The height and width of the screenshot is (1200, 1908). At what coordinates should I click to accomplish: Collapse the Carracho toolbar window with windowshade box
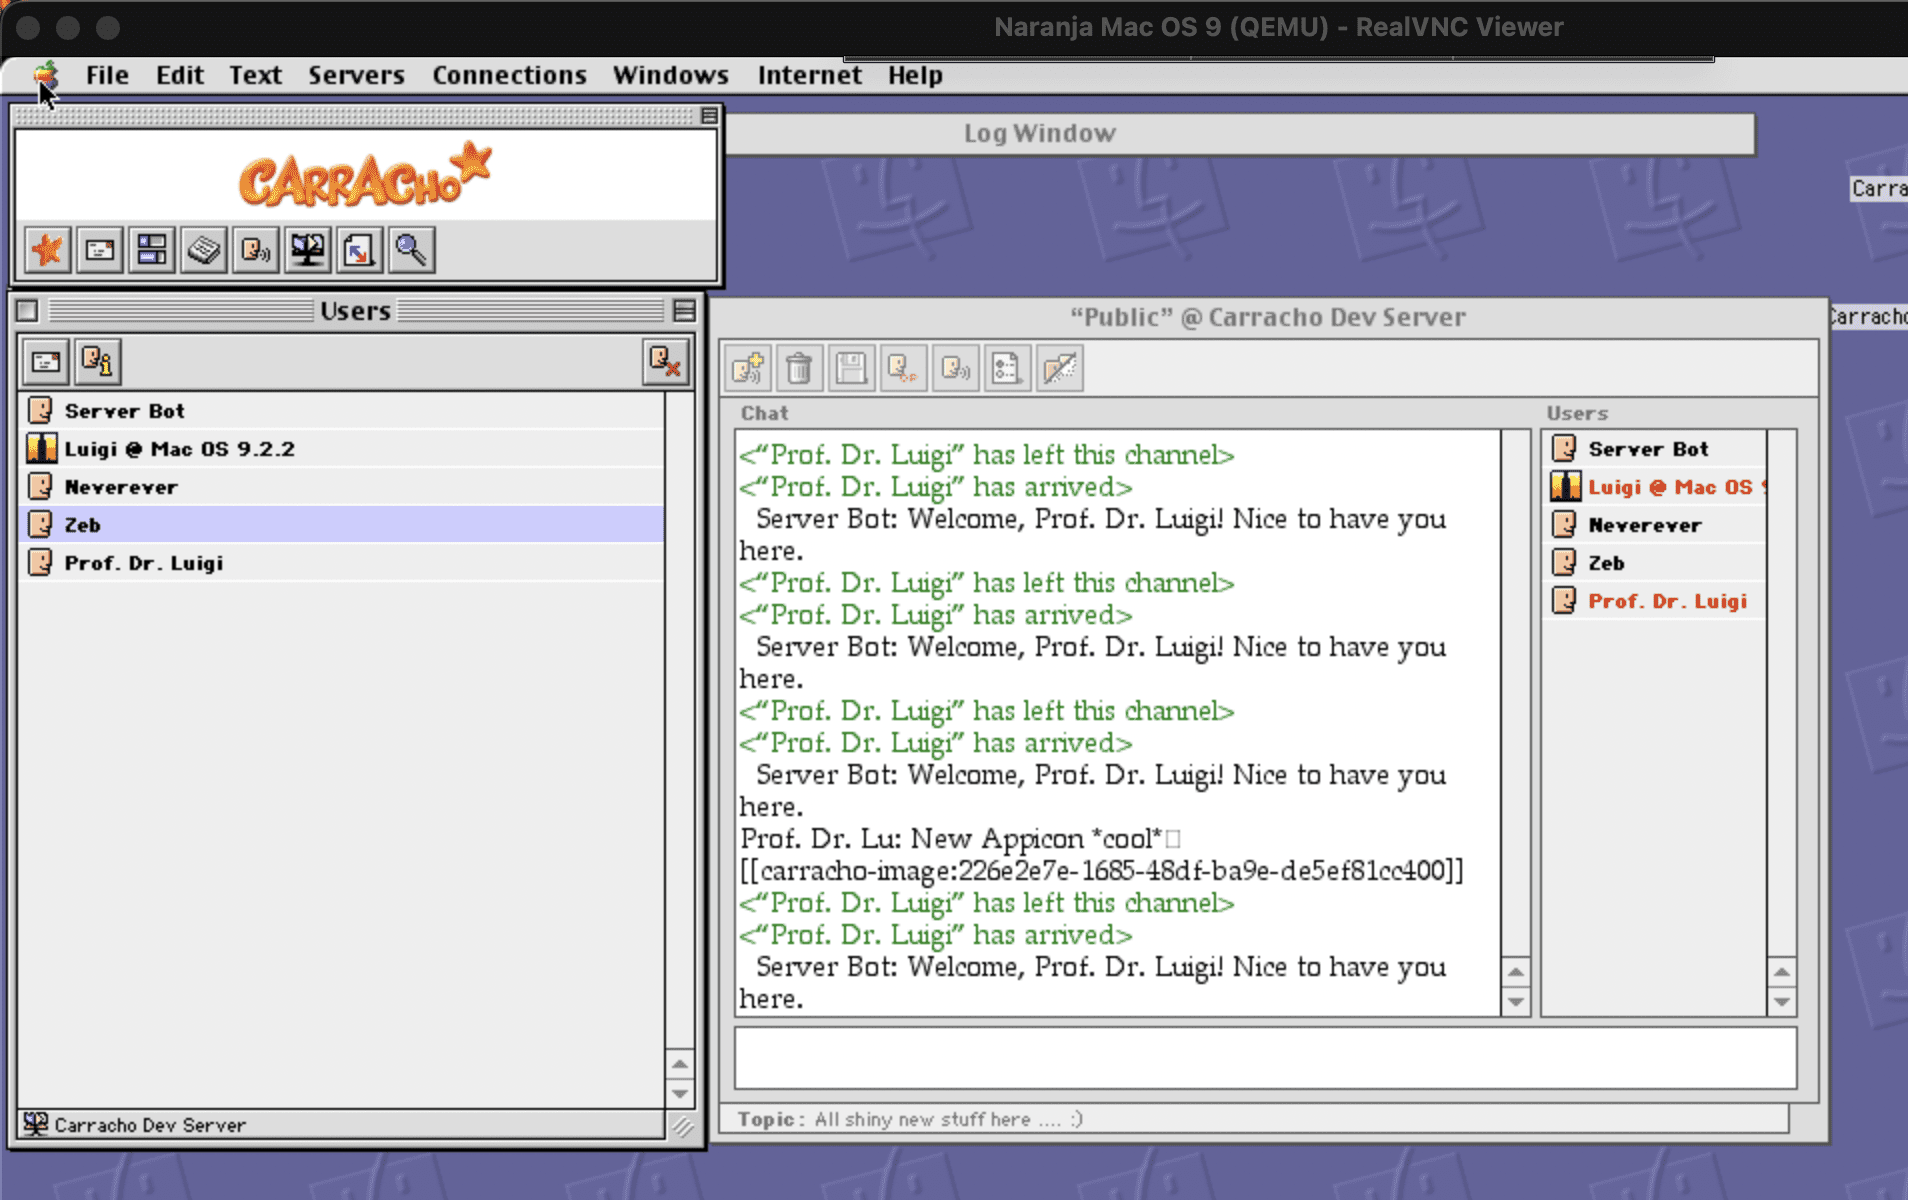(x=709, y=116)
